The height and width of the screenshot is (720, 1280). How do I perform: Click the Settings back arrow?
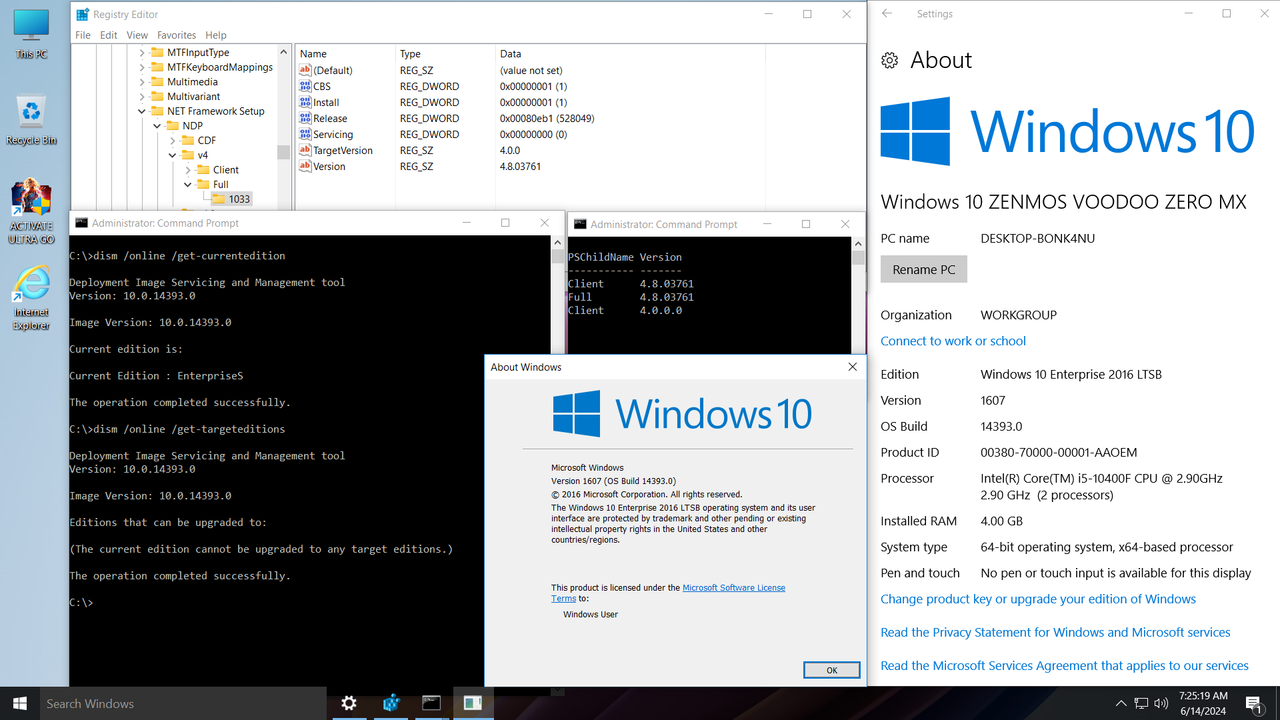pyautogui.click(x=887, y=14)
